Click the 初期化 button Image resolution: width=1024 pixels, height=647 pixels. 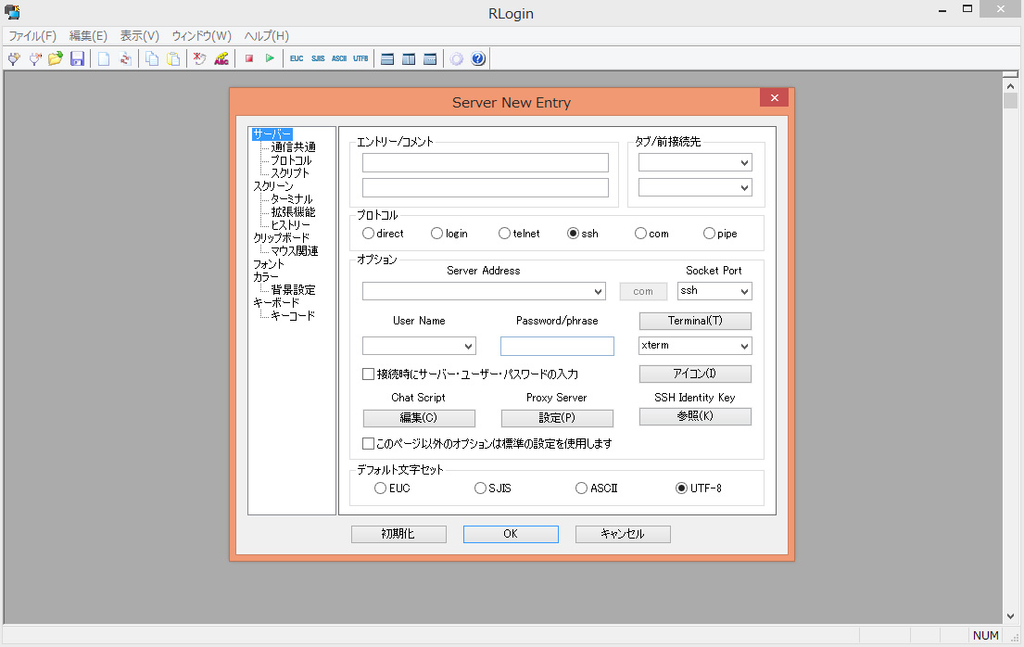point(398,533)
